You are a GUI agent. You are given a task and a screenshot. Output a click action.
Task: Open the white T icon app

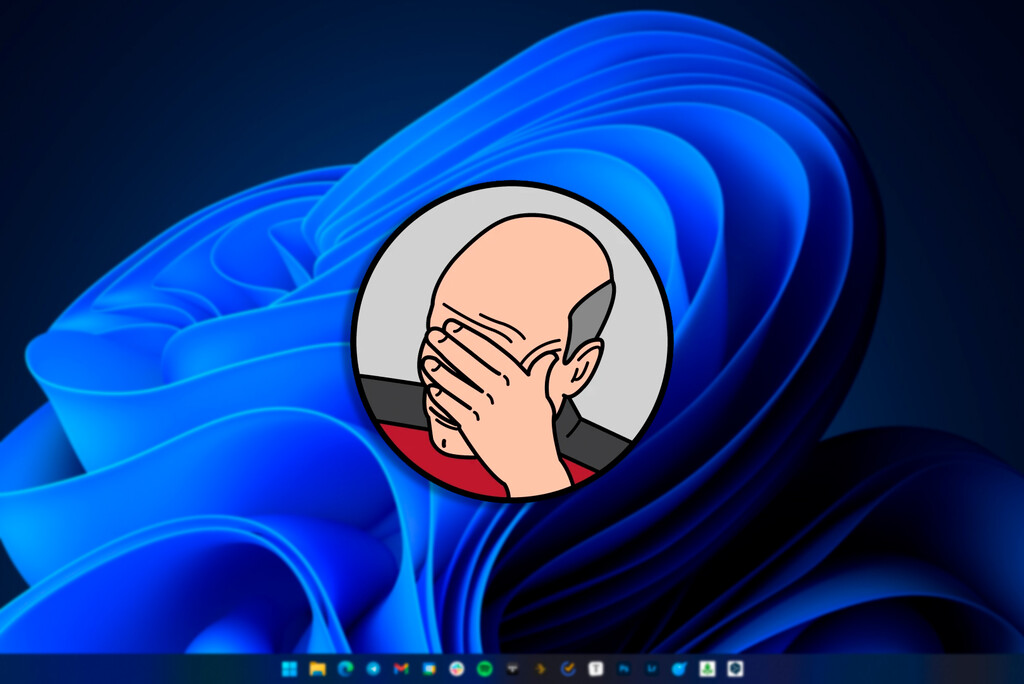tap(596, 669)
